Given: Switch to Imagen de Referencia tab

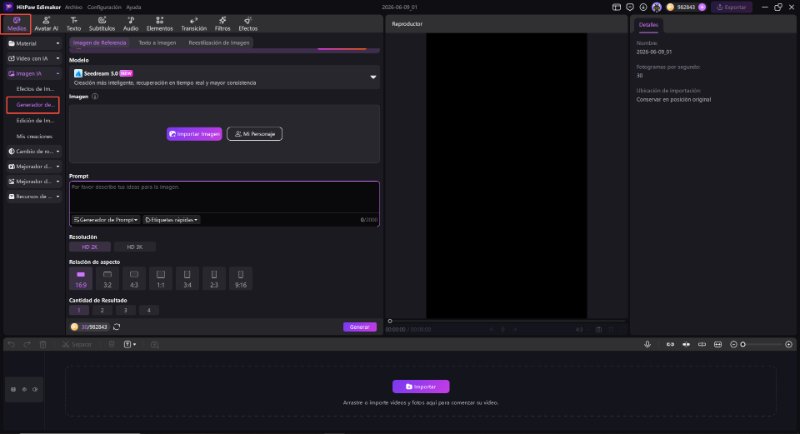Looking at the screenshot, I should 99,43.
